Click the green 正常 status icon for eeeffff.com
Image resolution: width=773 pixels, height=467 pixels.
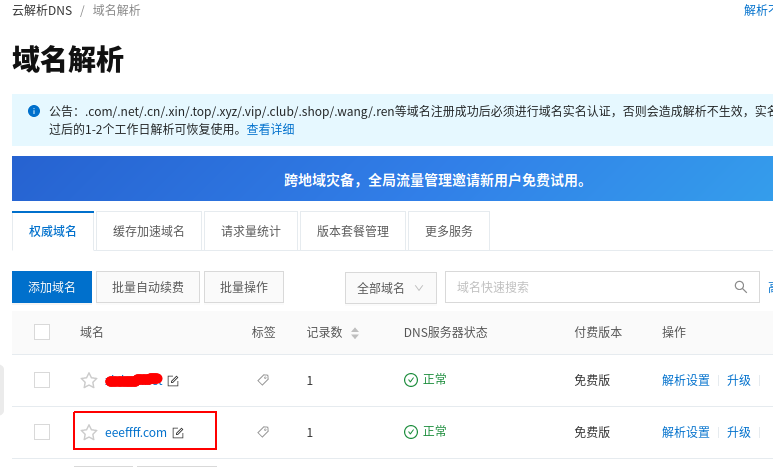click(x=411, y=432)
